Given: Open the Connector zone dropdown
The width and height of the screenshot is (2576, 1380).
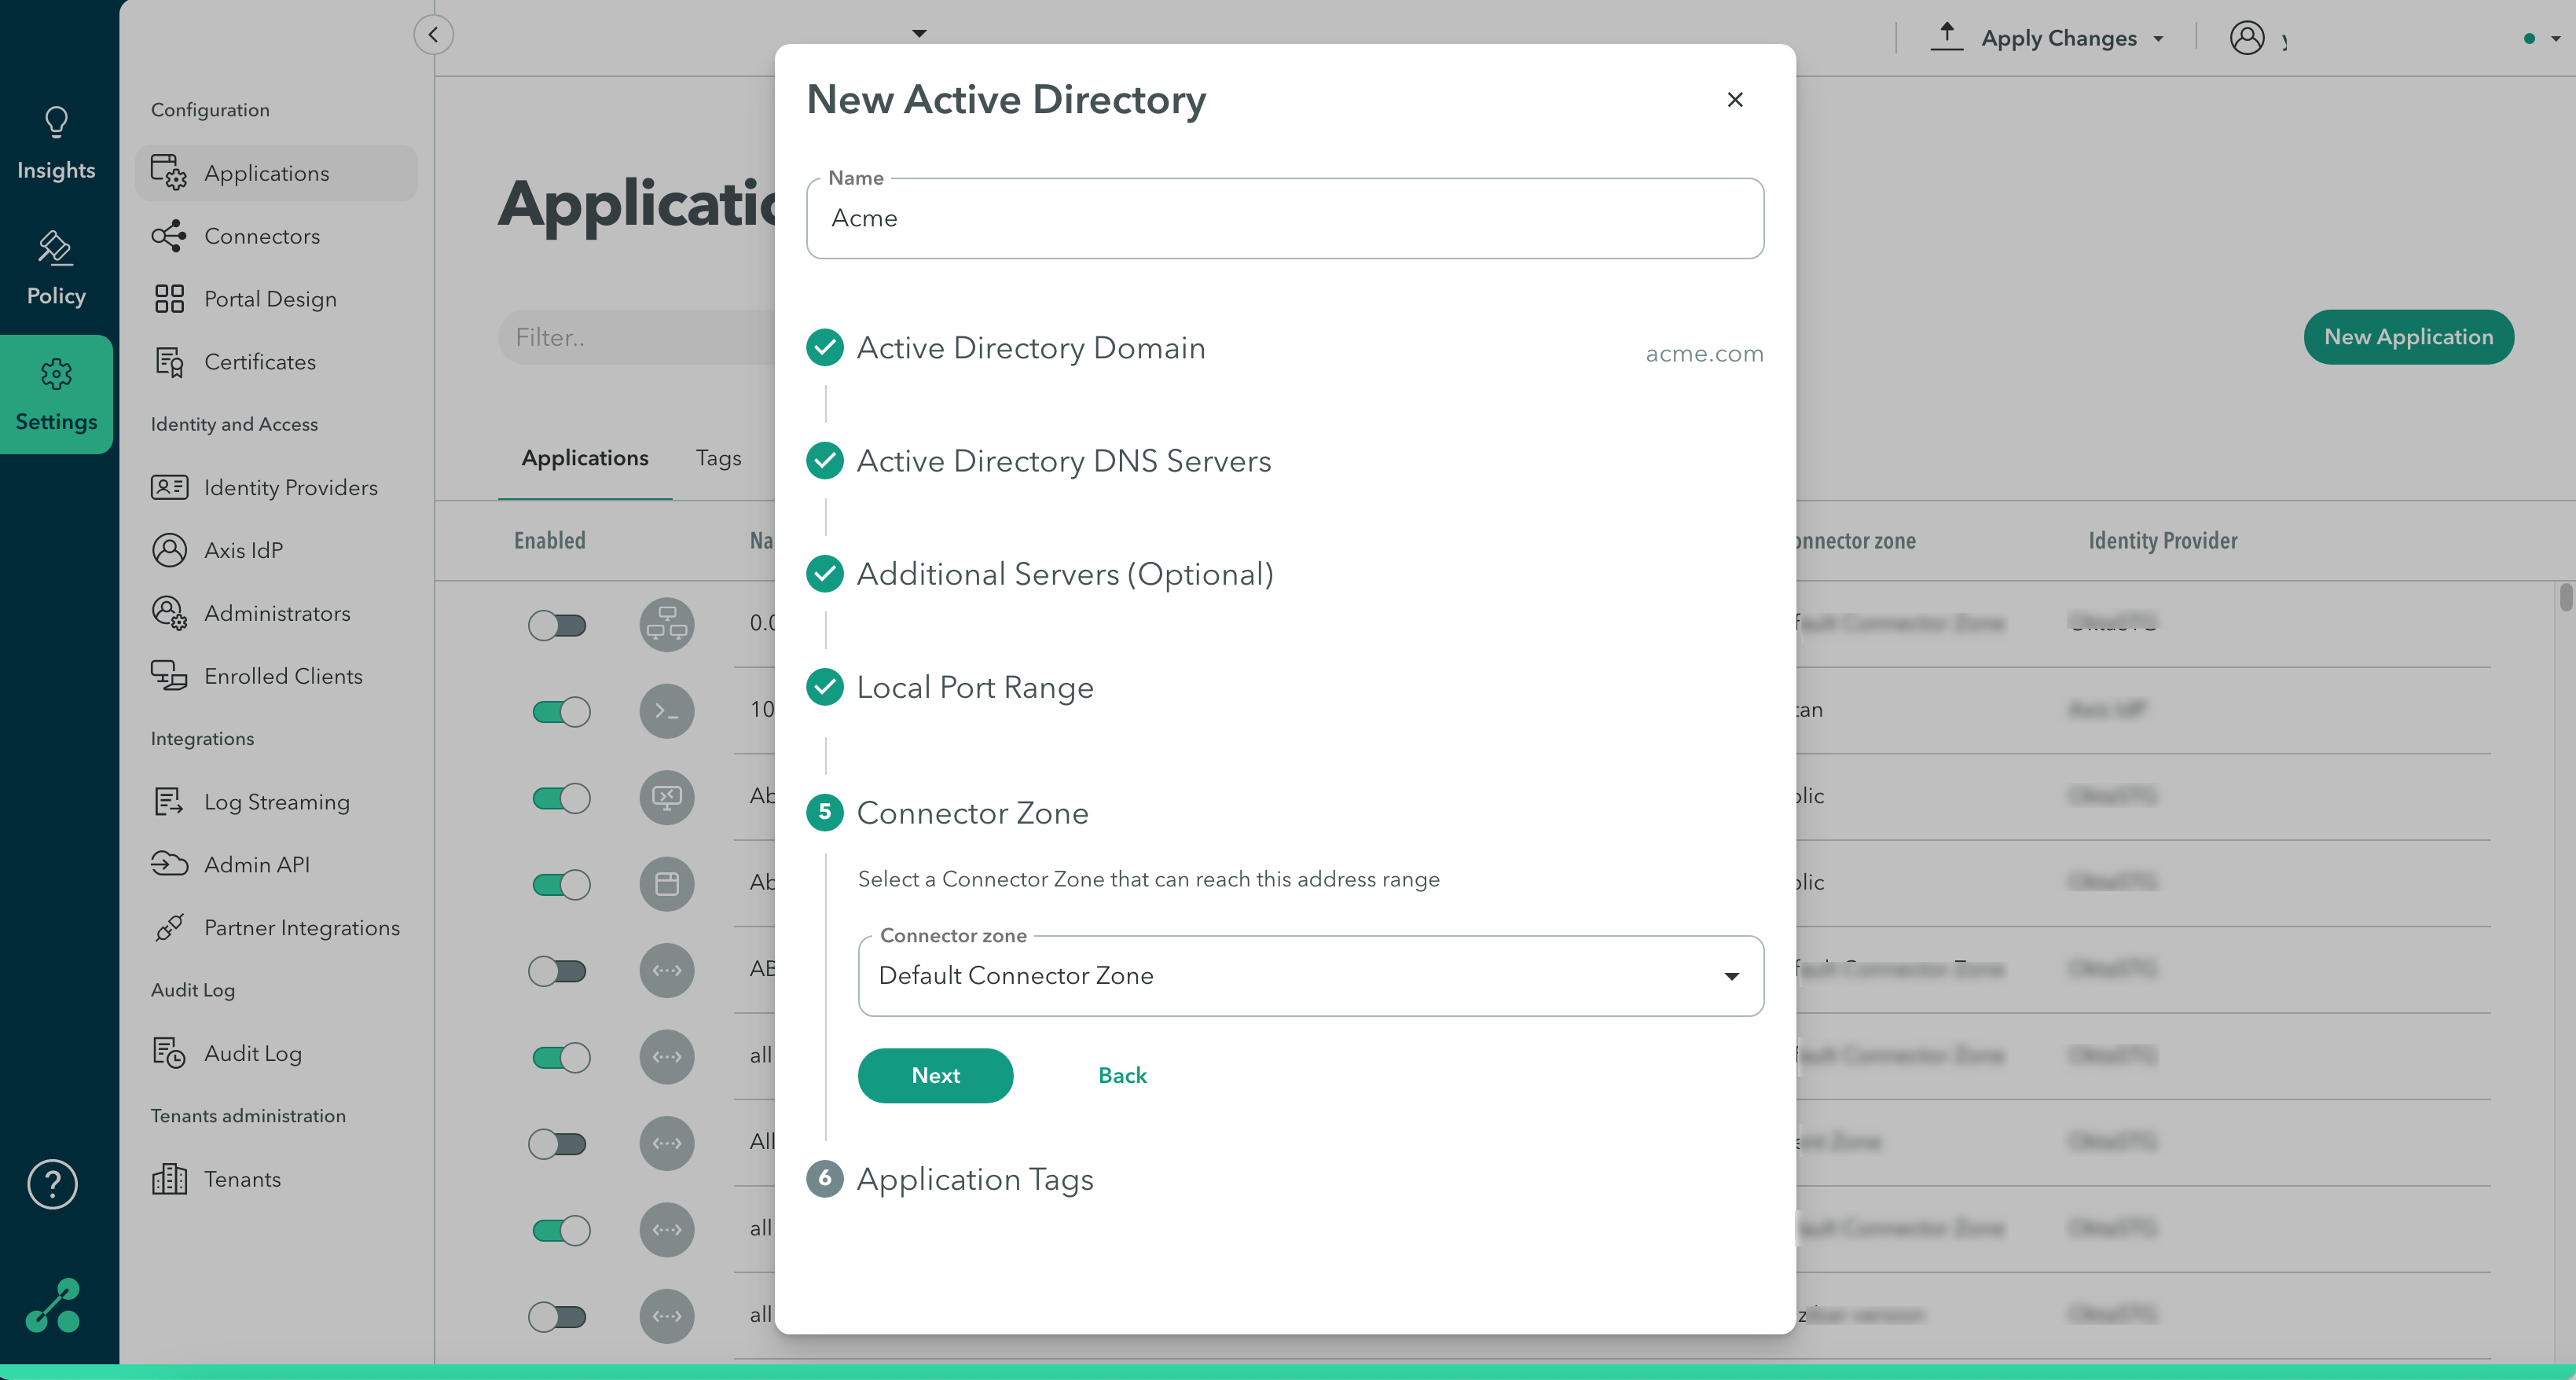Looking at the screenshot, I should click(1310, 976).
